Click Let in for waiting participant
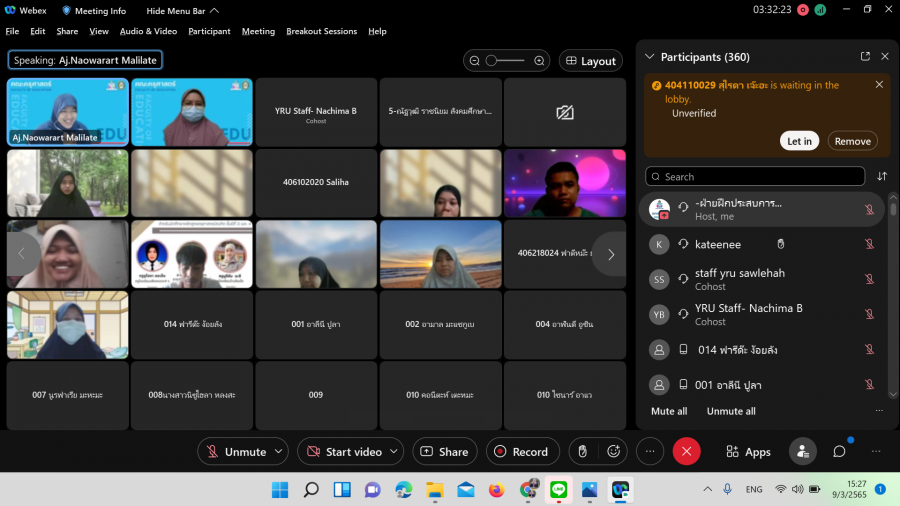 pyautogui.click(x=799, y=141)
